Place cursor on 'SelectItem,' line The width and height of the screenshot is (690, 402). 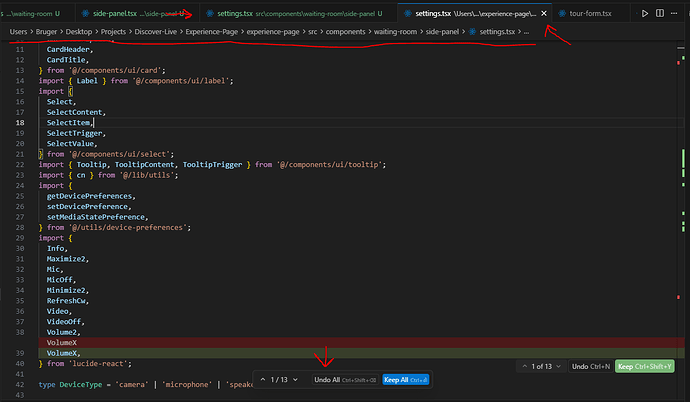[70, 123]
